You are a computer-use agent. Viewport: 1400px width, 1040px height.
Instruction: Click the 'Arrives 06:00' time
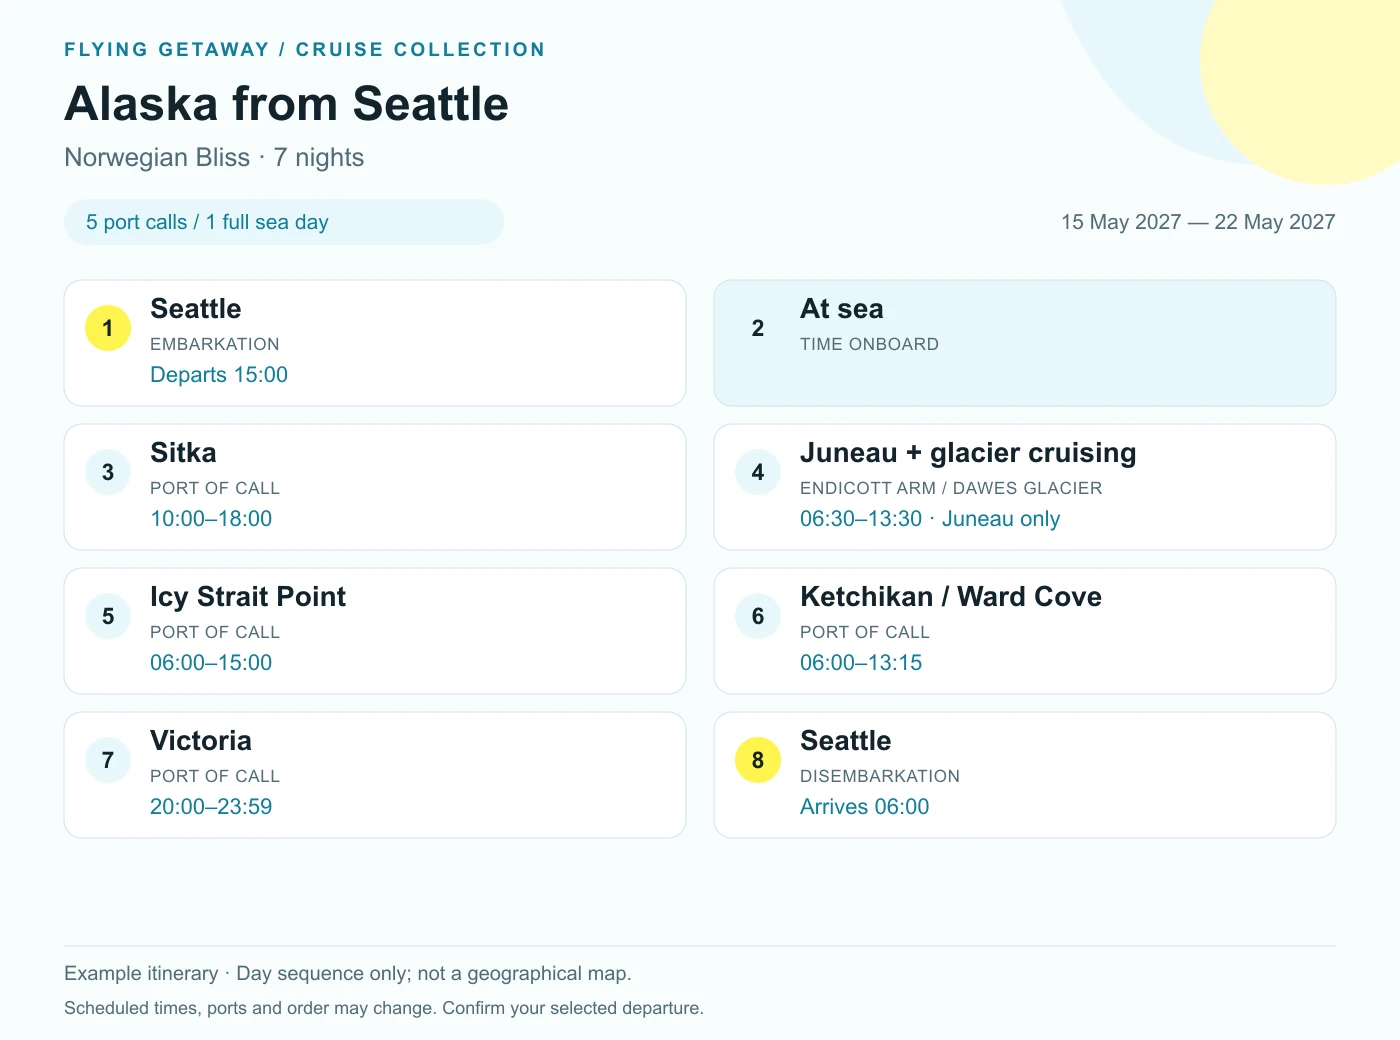865,807
